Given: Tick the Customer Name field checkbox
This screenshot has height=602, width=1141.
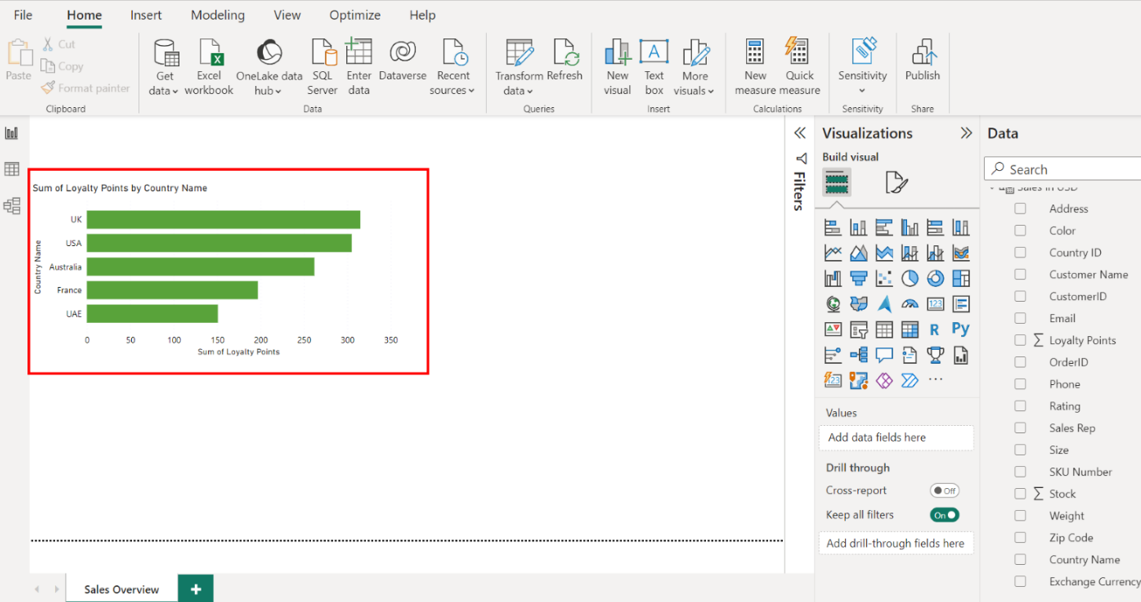Looking at the screenshot, I should (x=1020, y=274).
